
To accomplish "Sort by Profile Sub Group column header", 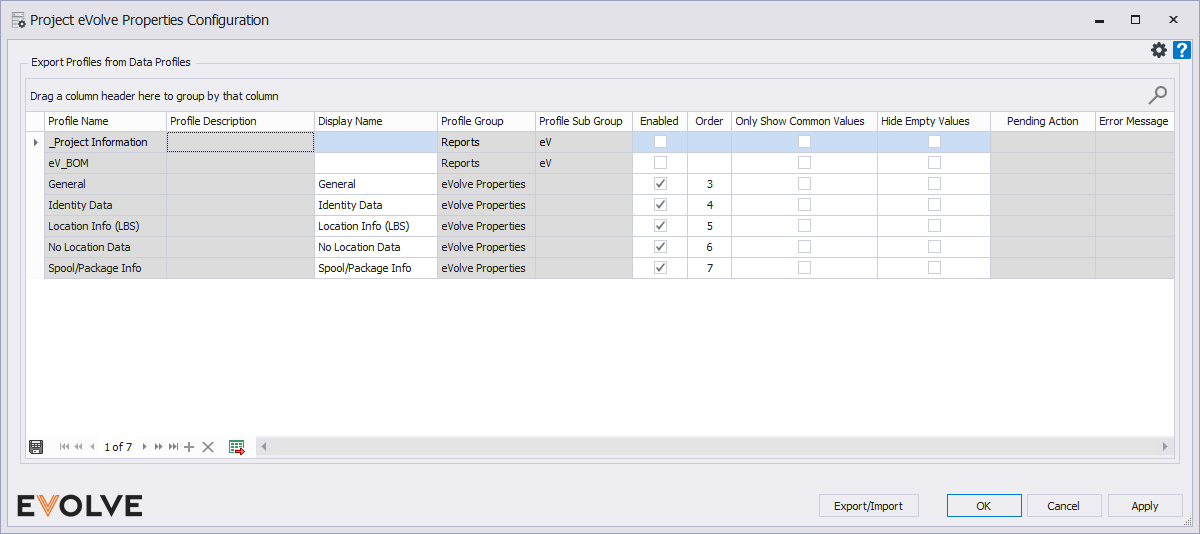I will (x=584, y=121).
